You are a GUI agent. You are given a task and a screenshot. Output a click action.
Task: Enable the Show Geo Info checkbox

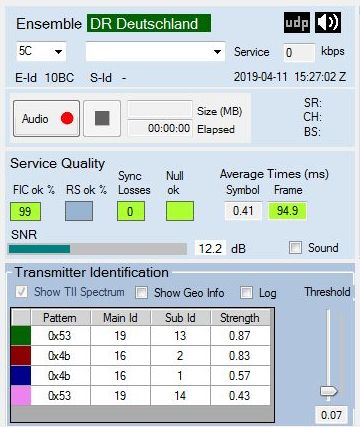(141, 292)
